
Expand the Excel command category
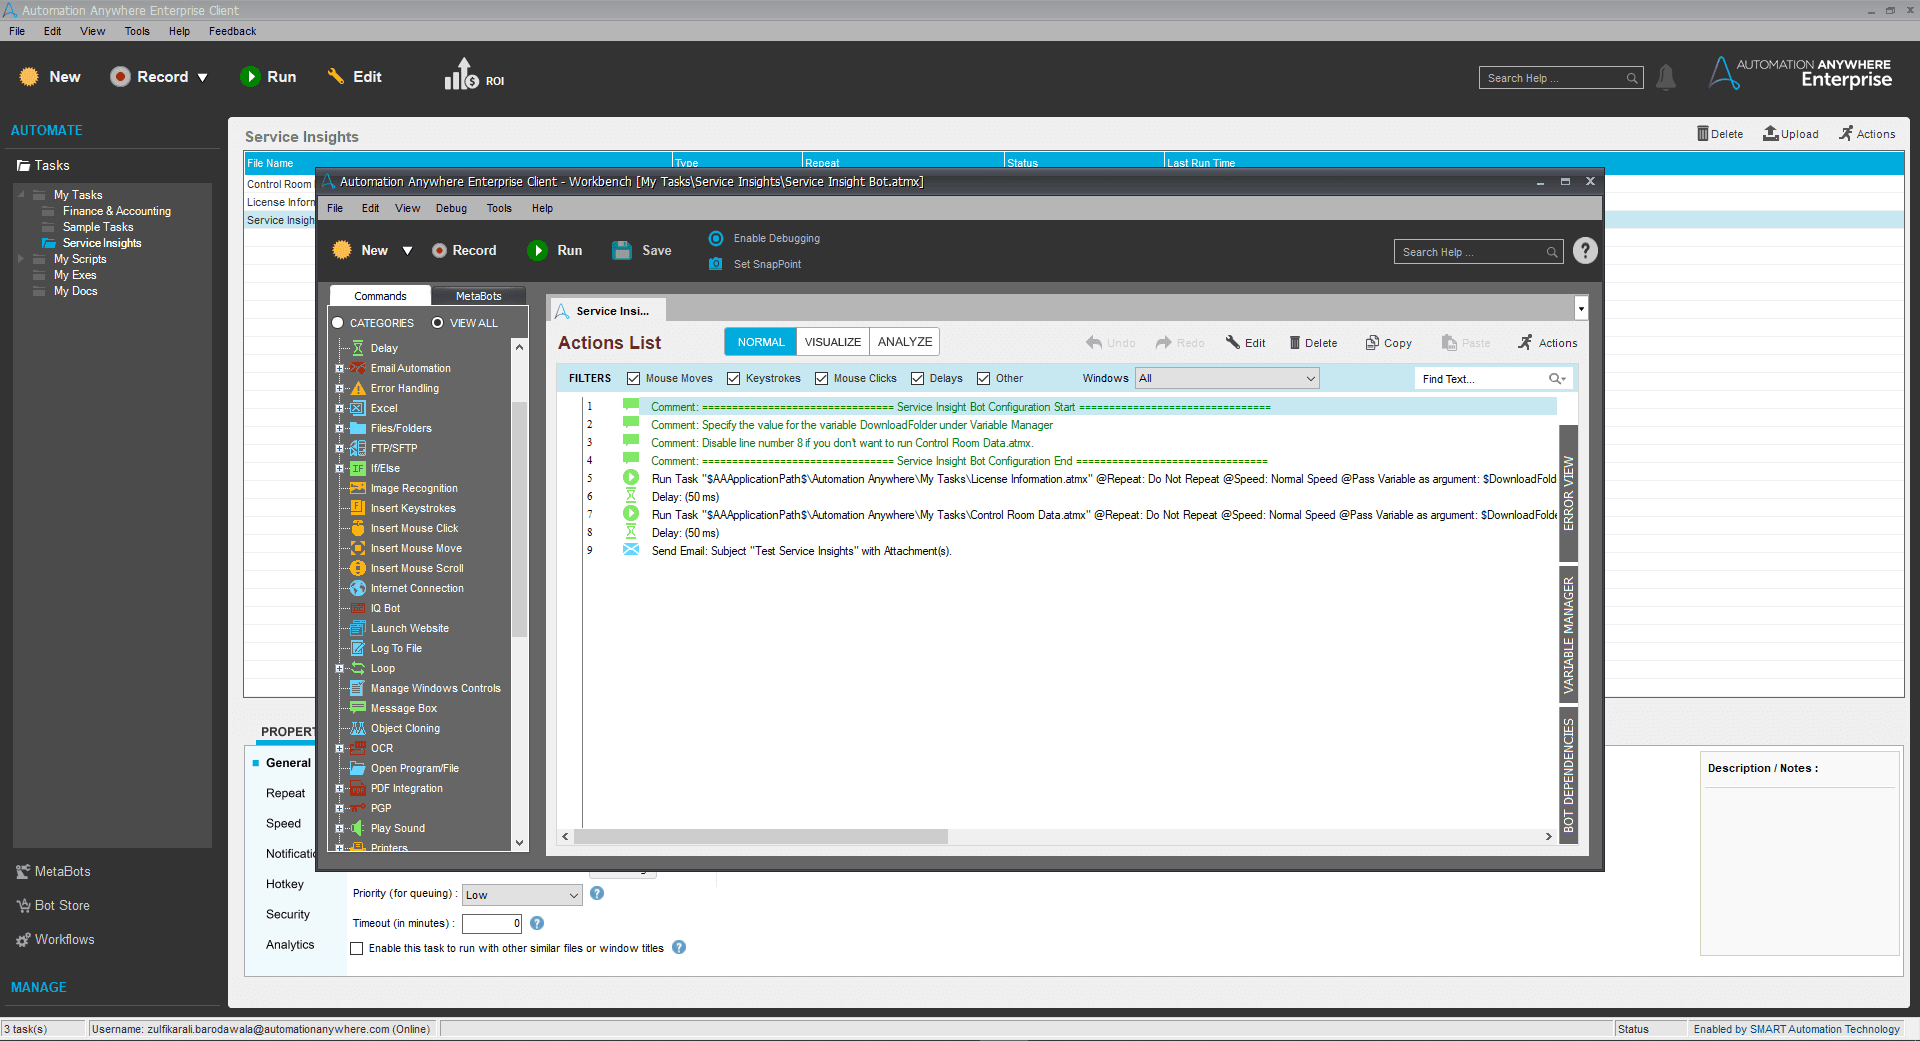339,409
